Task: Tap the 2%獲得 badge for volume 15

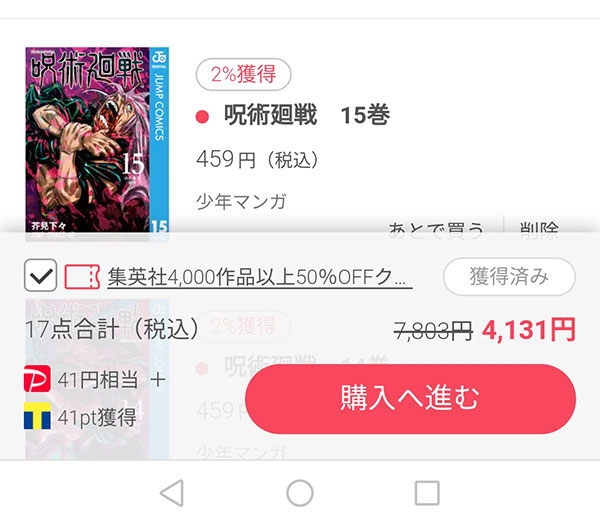Action: 243,74
